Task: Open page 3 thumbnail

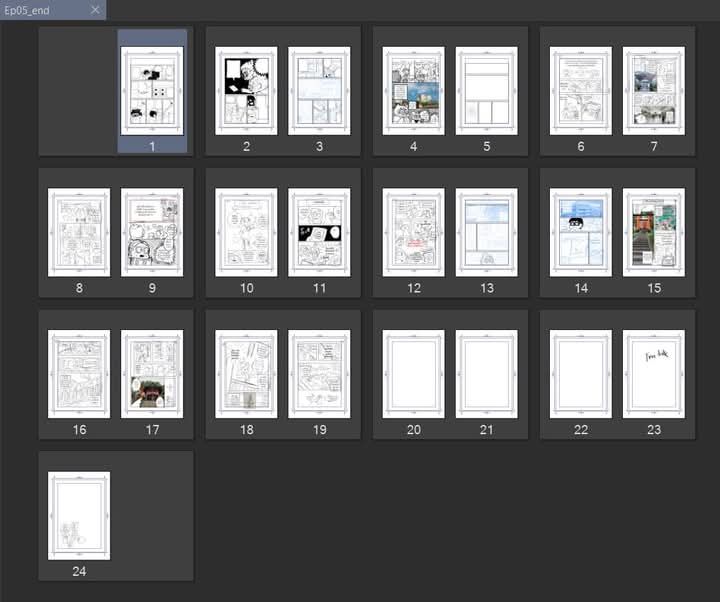Action: (x=319, y=91)
